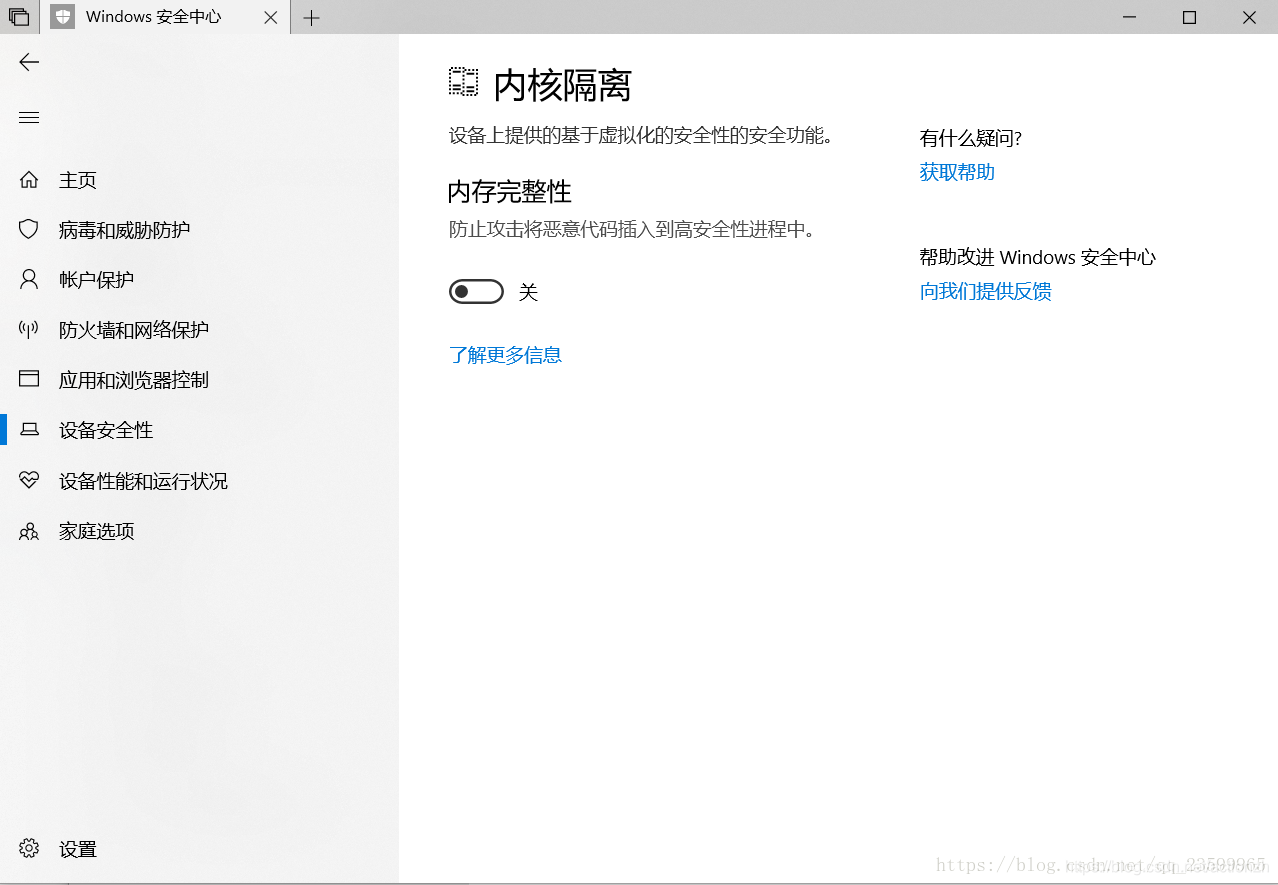Open 应用和浏览器控制 page
The image size is (1278, 885).
click(x=134, y=380)
